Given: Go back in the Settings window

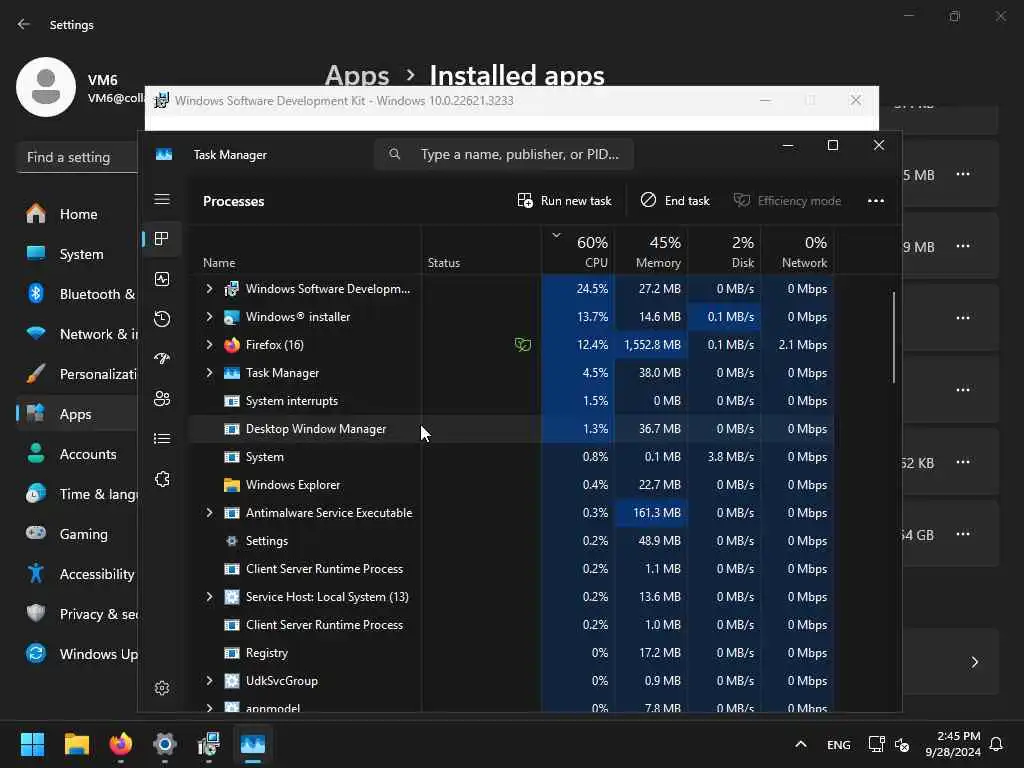Looking at the screenshot, I should click(x=24, y=24).
